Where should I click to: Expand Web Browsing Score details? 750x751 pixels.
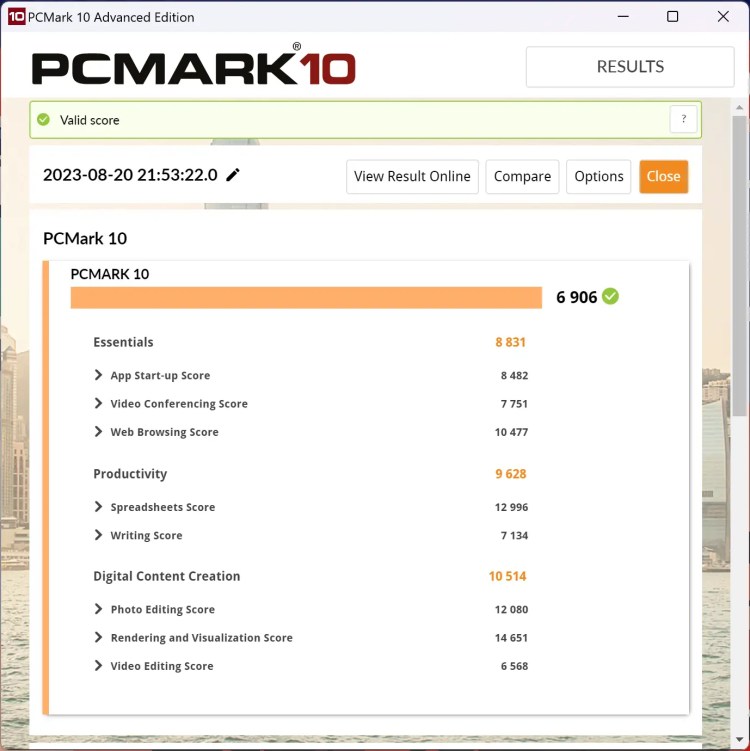[x=98, y=432]
